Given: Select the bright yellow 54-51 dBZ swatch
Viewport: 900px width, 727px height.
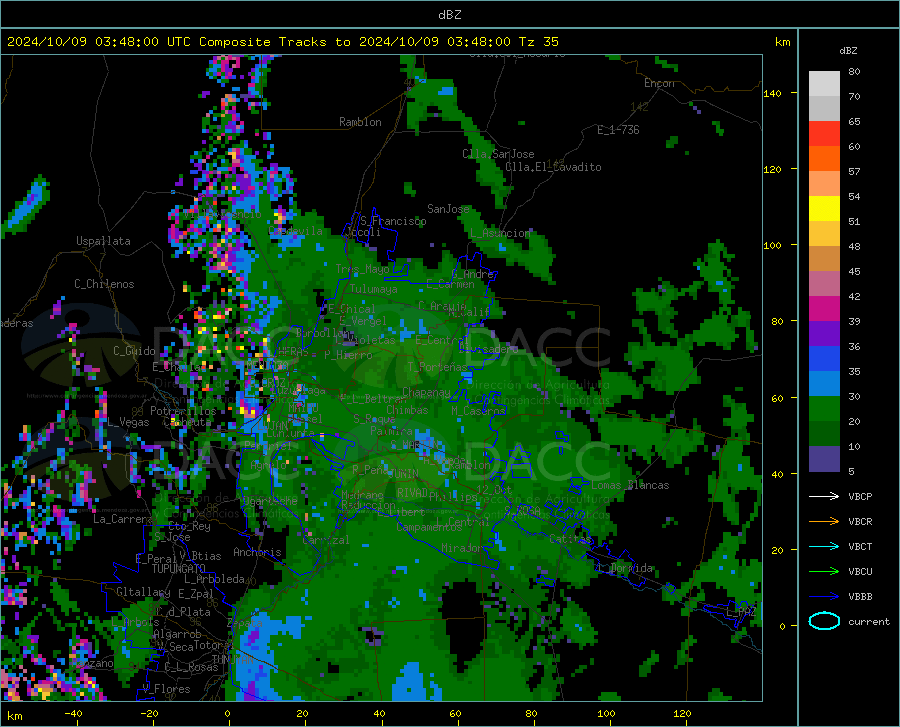Looking at the screenshot, I should pos(824,209).
